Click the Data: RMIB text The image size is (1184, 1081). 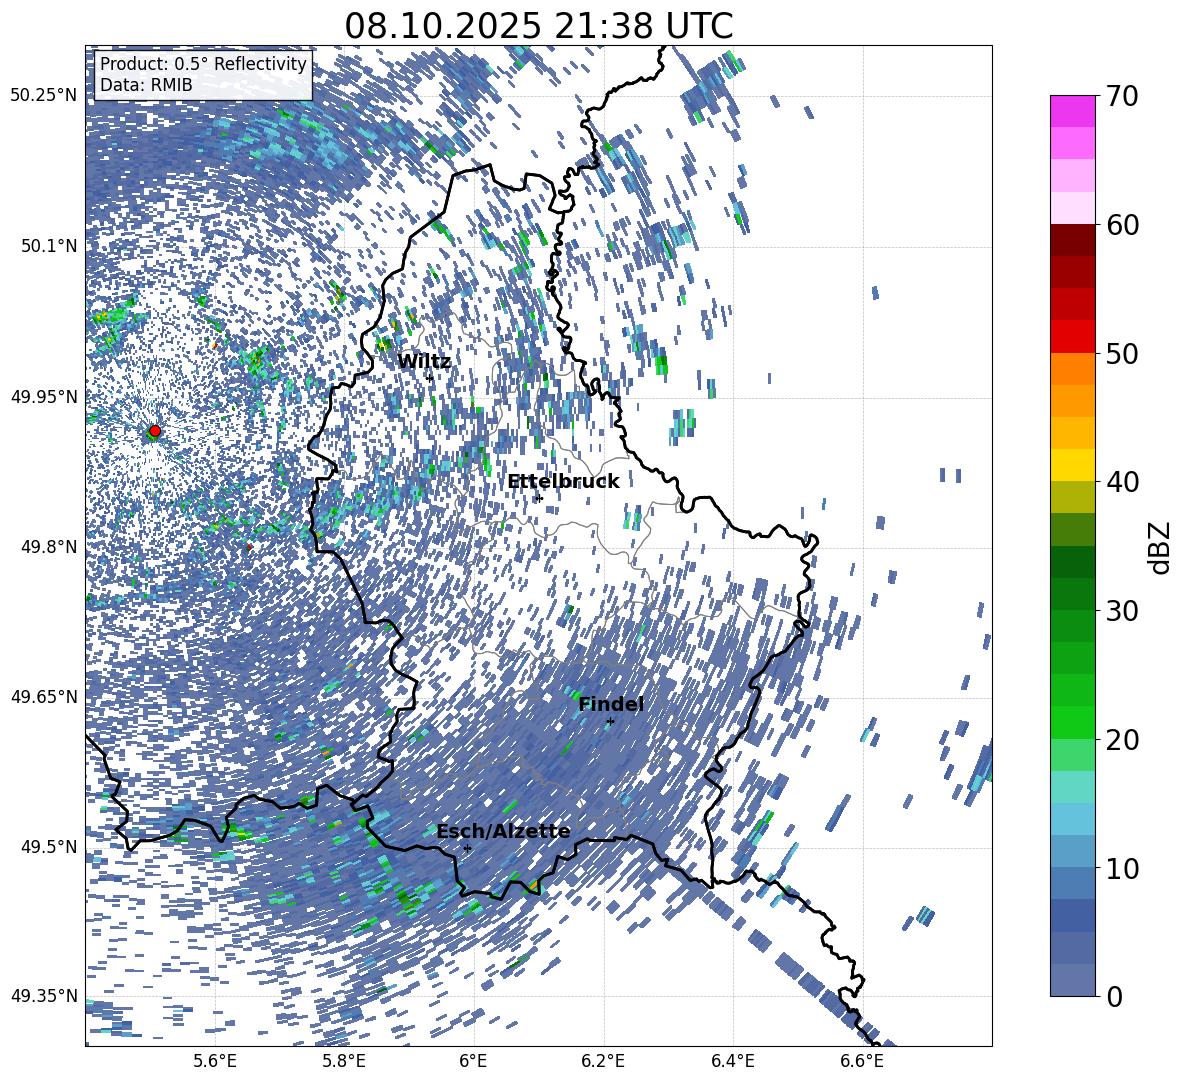[146, 85]
